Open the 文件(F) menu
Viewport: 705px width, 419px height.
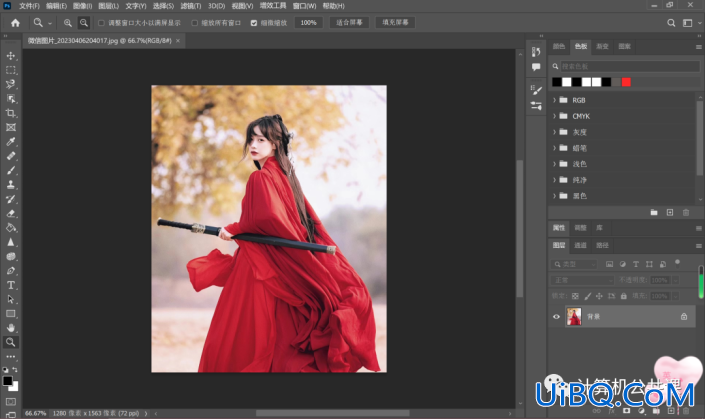pos(29,6)
